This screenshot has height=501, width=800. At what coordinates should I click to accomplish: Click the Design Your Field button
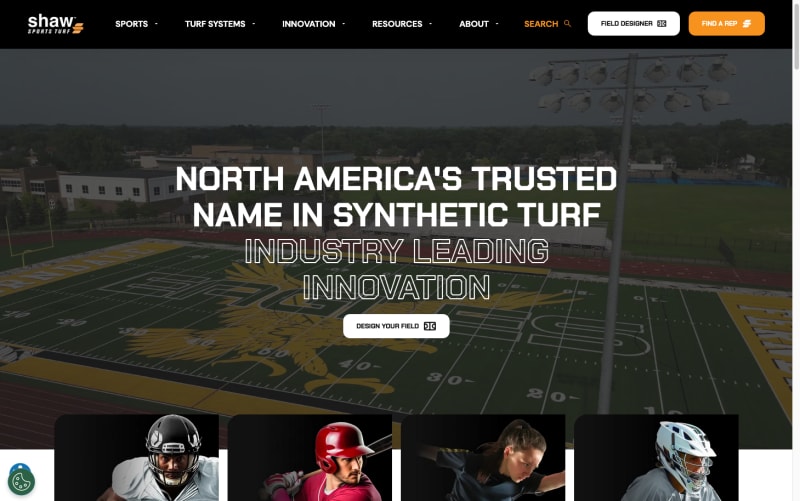pos(396,326)
